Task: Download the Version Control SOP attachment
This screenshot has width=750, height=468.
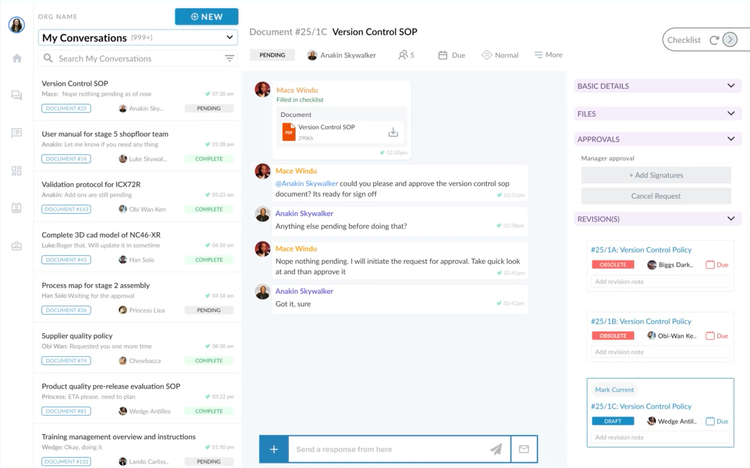Action: pos(393,132)
